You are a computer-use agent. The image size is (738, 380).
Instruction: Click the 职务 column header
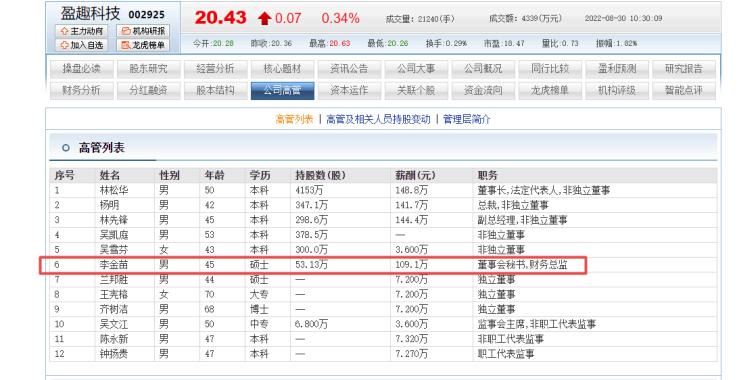coord(487,175)
